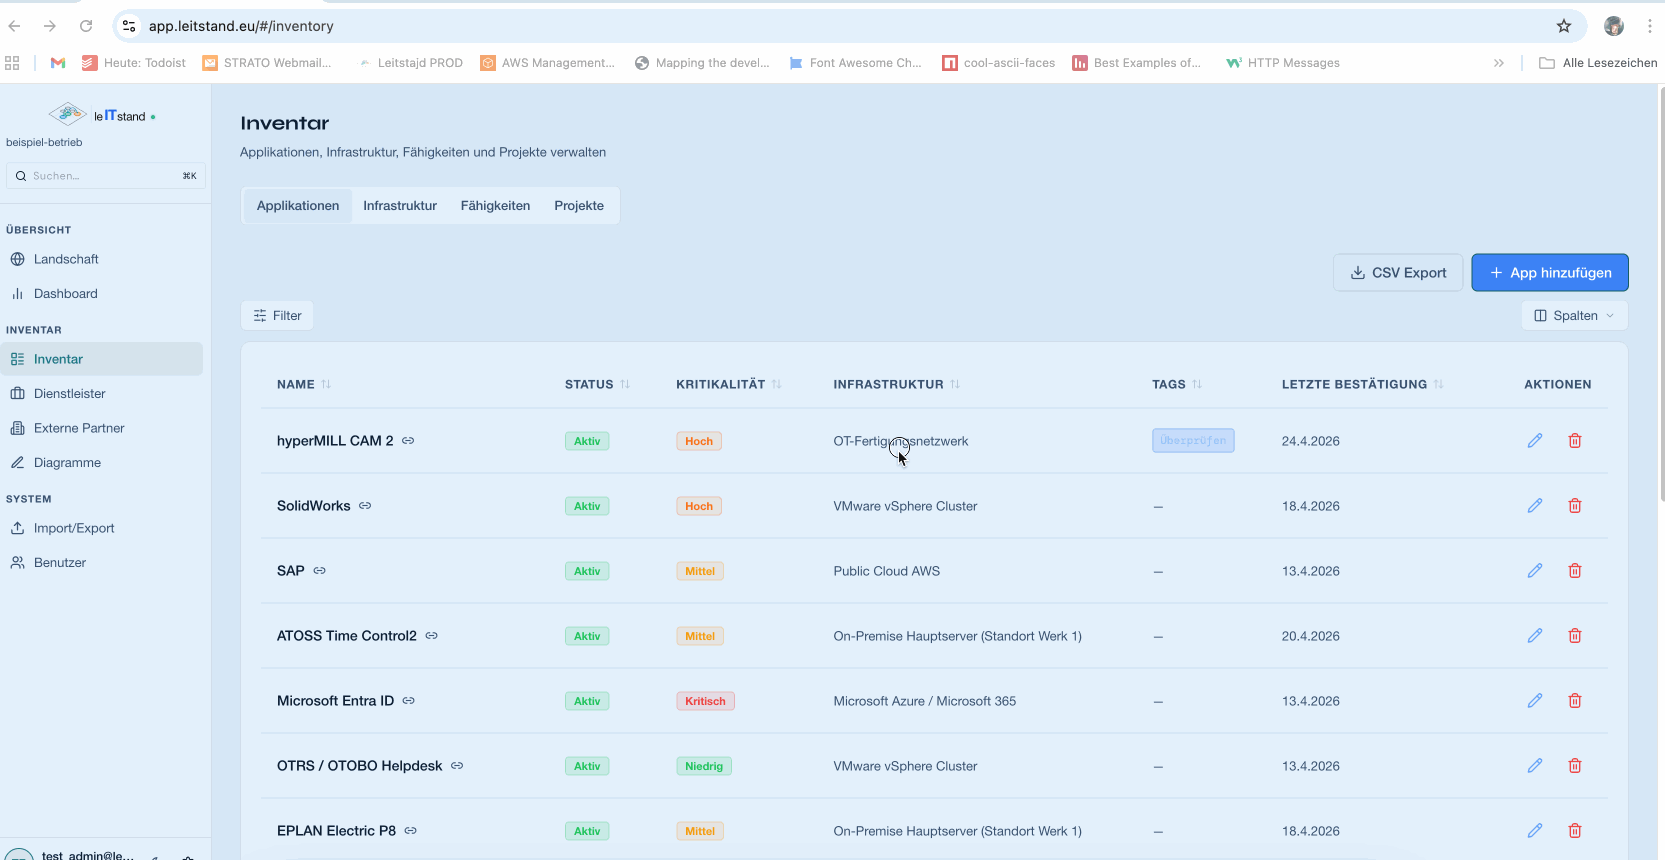The width and height of the screenshot is (1665, 860).
Task: Edit the ATOSS Time Control2 row
Action: [x=1535, y=636]
